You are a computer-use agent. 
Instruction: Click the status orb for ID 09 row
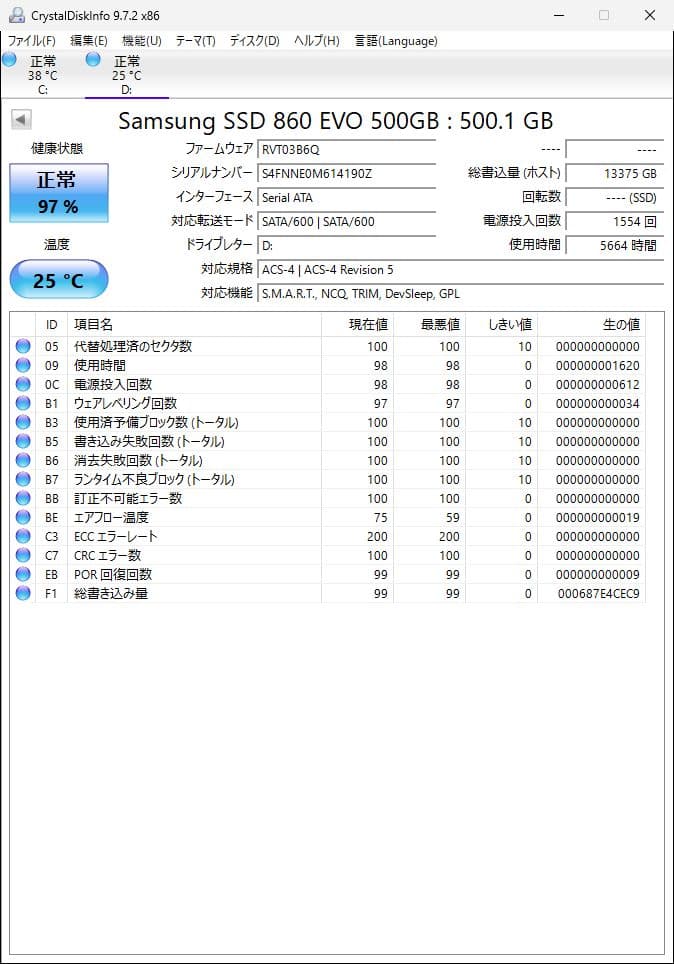click(x=23, y=365)
